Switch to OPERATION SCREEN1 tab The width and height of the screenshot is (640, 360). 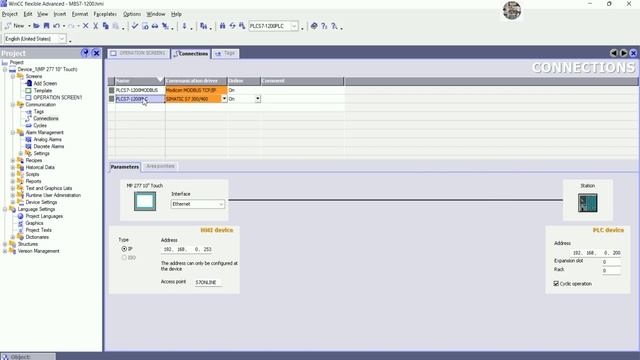coord(138,53)
